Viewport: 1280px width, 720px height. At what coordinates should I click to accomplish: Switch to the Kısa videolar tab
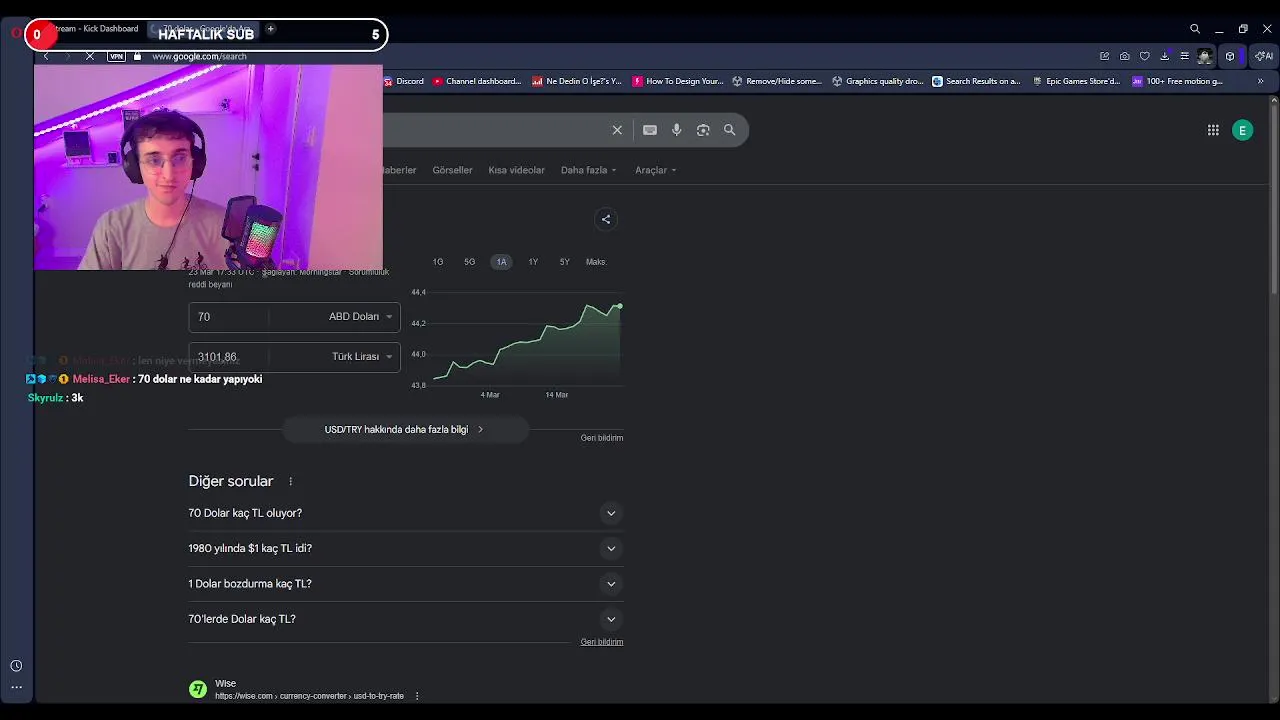[516, 170]
